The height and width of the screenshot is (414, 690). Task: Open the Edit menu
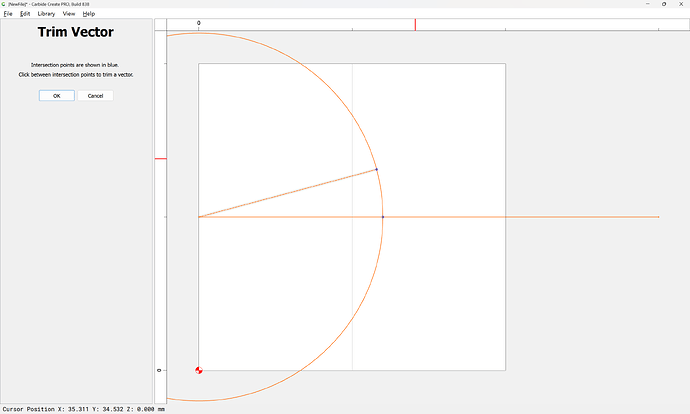tap(25, 14)
